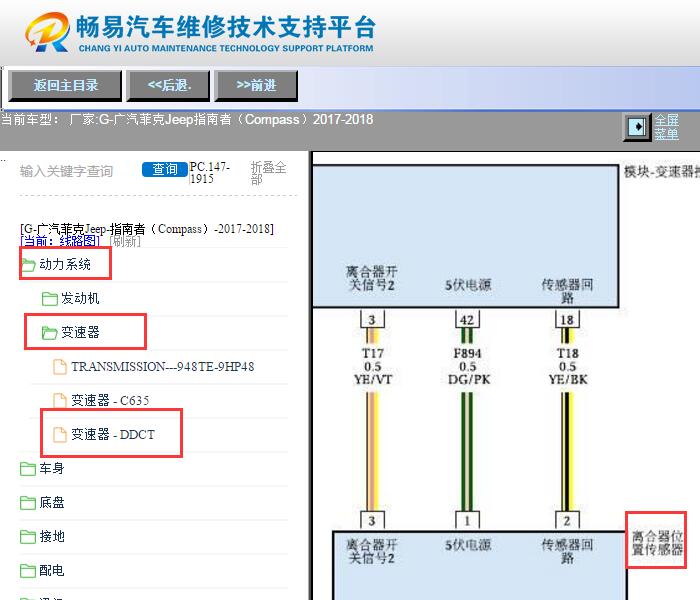Screen dimensions: 700x600
Task: Expand the 配电 folder icon
Action: click(x=28, y=571)
